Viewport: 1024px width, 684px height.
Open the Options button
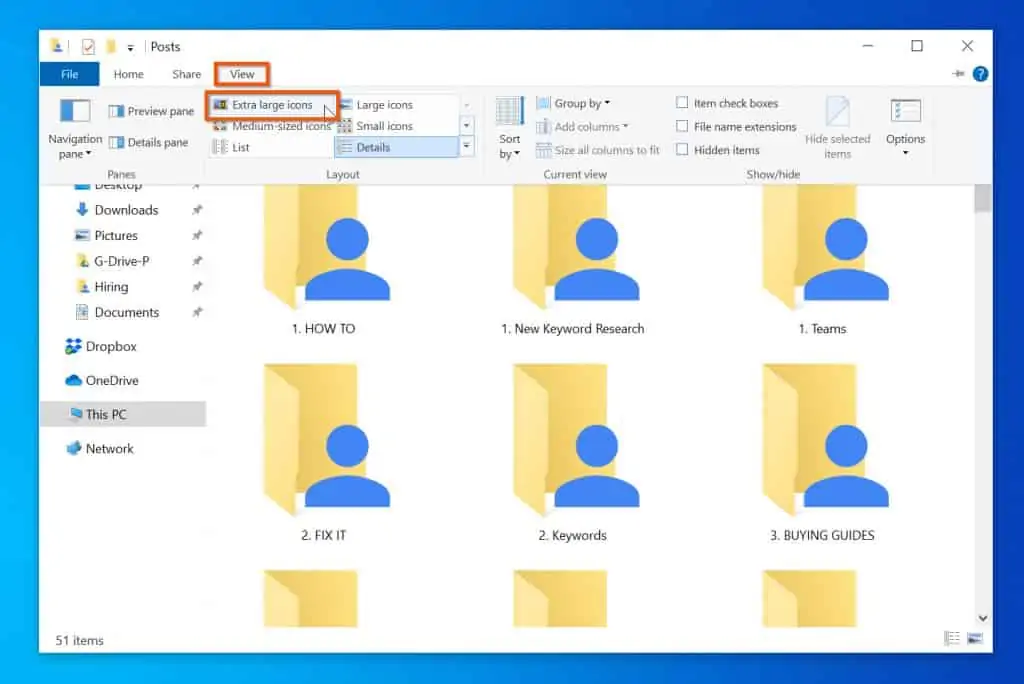905,128
